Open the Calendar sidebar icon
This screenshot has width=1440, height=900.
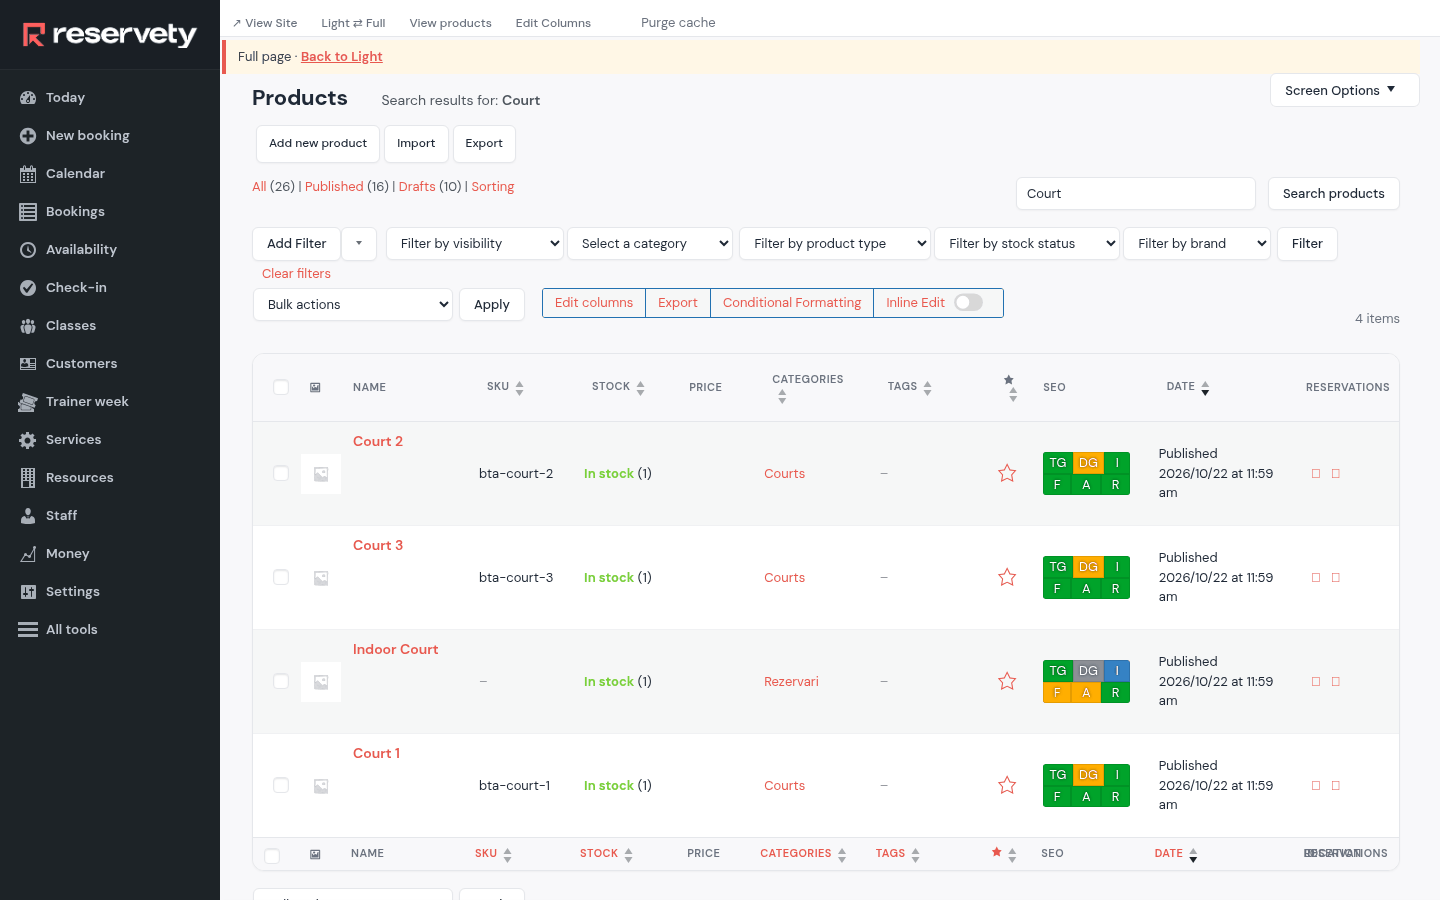pos(28,174)
